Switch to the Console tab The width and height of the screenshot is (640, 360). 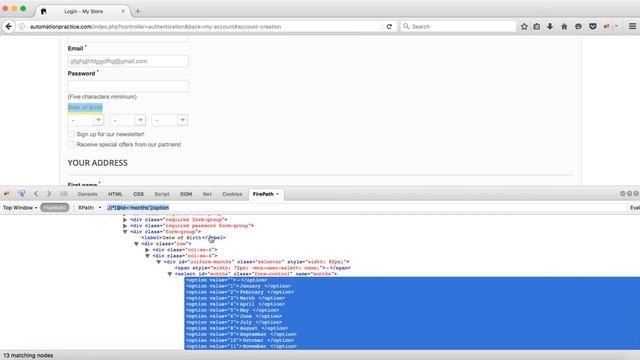click(87, 194)
